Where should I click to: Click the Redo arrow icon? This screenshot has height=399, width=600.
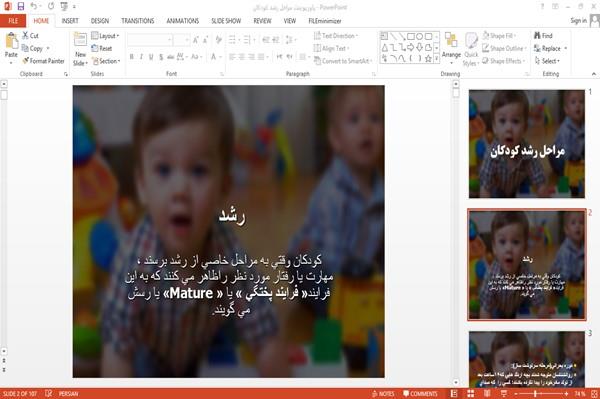pyautogui.click(x=51, y=7)
